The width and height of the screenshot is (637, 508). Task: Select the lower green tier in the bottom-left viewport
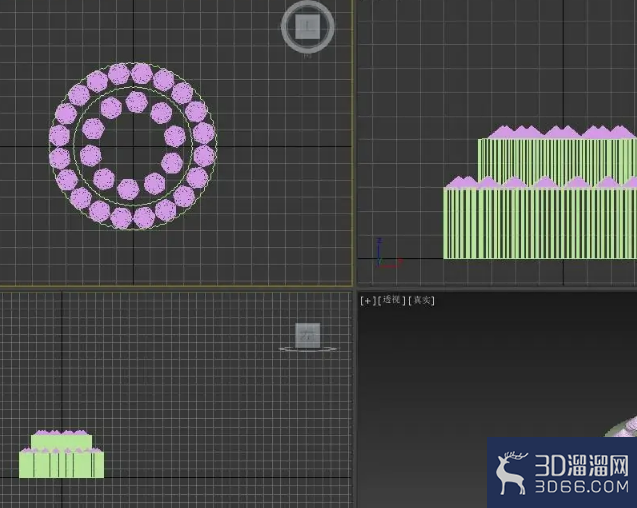[x=61, y=465]
